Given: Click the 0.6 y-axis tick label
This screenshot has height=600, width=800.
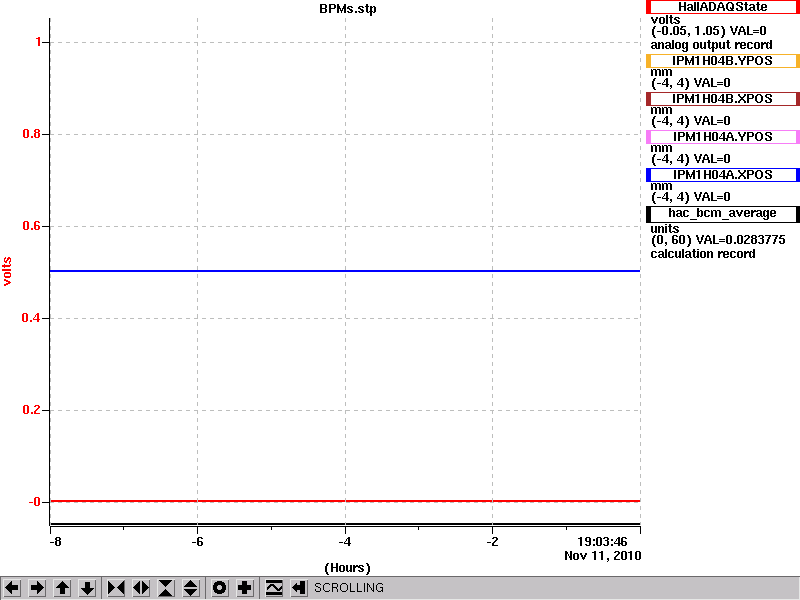Looking at the screenshot, I should [x=32, y=226].
